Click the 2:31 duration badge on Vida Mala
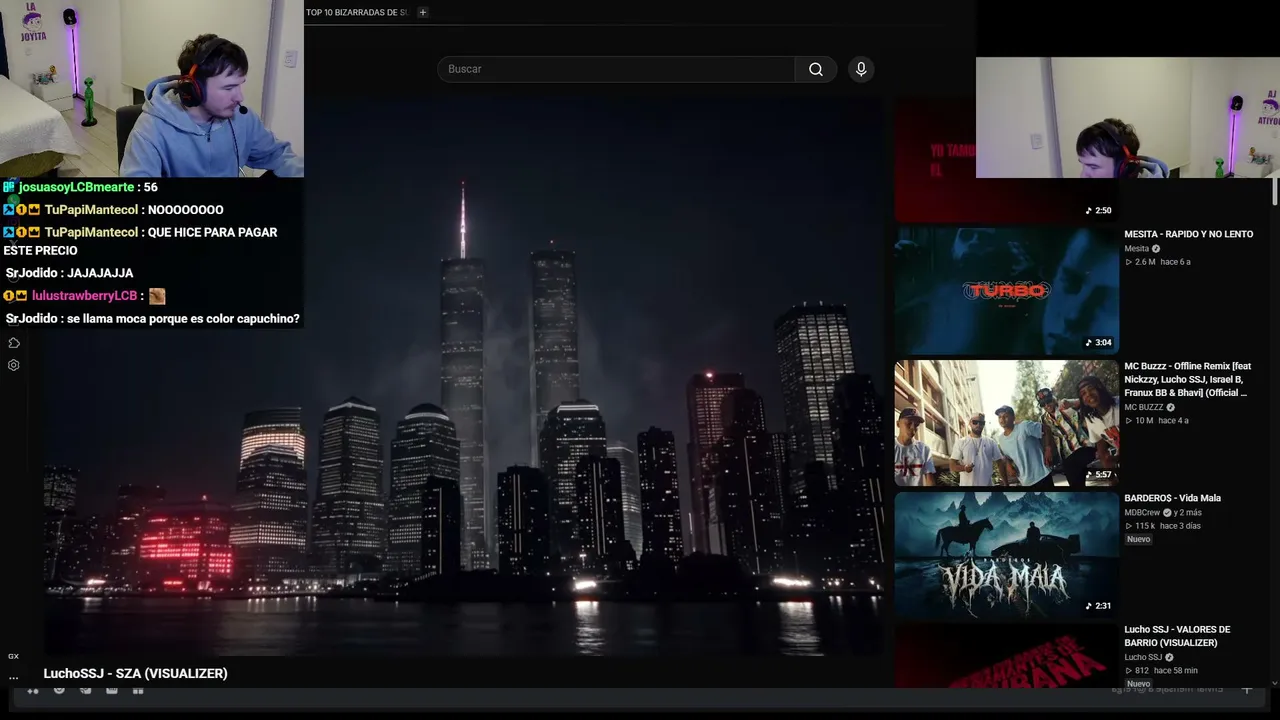The image size is (1280, 720). [1098, 606]
